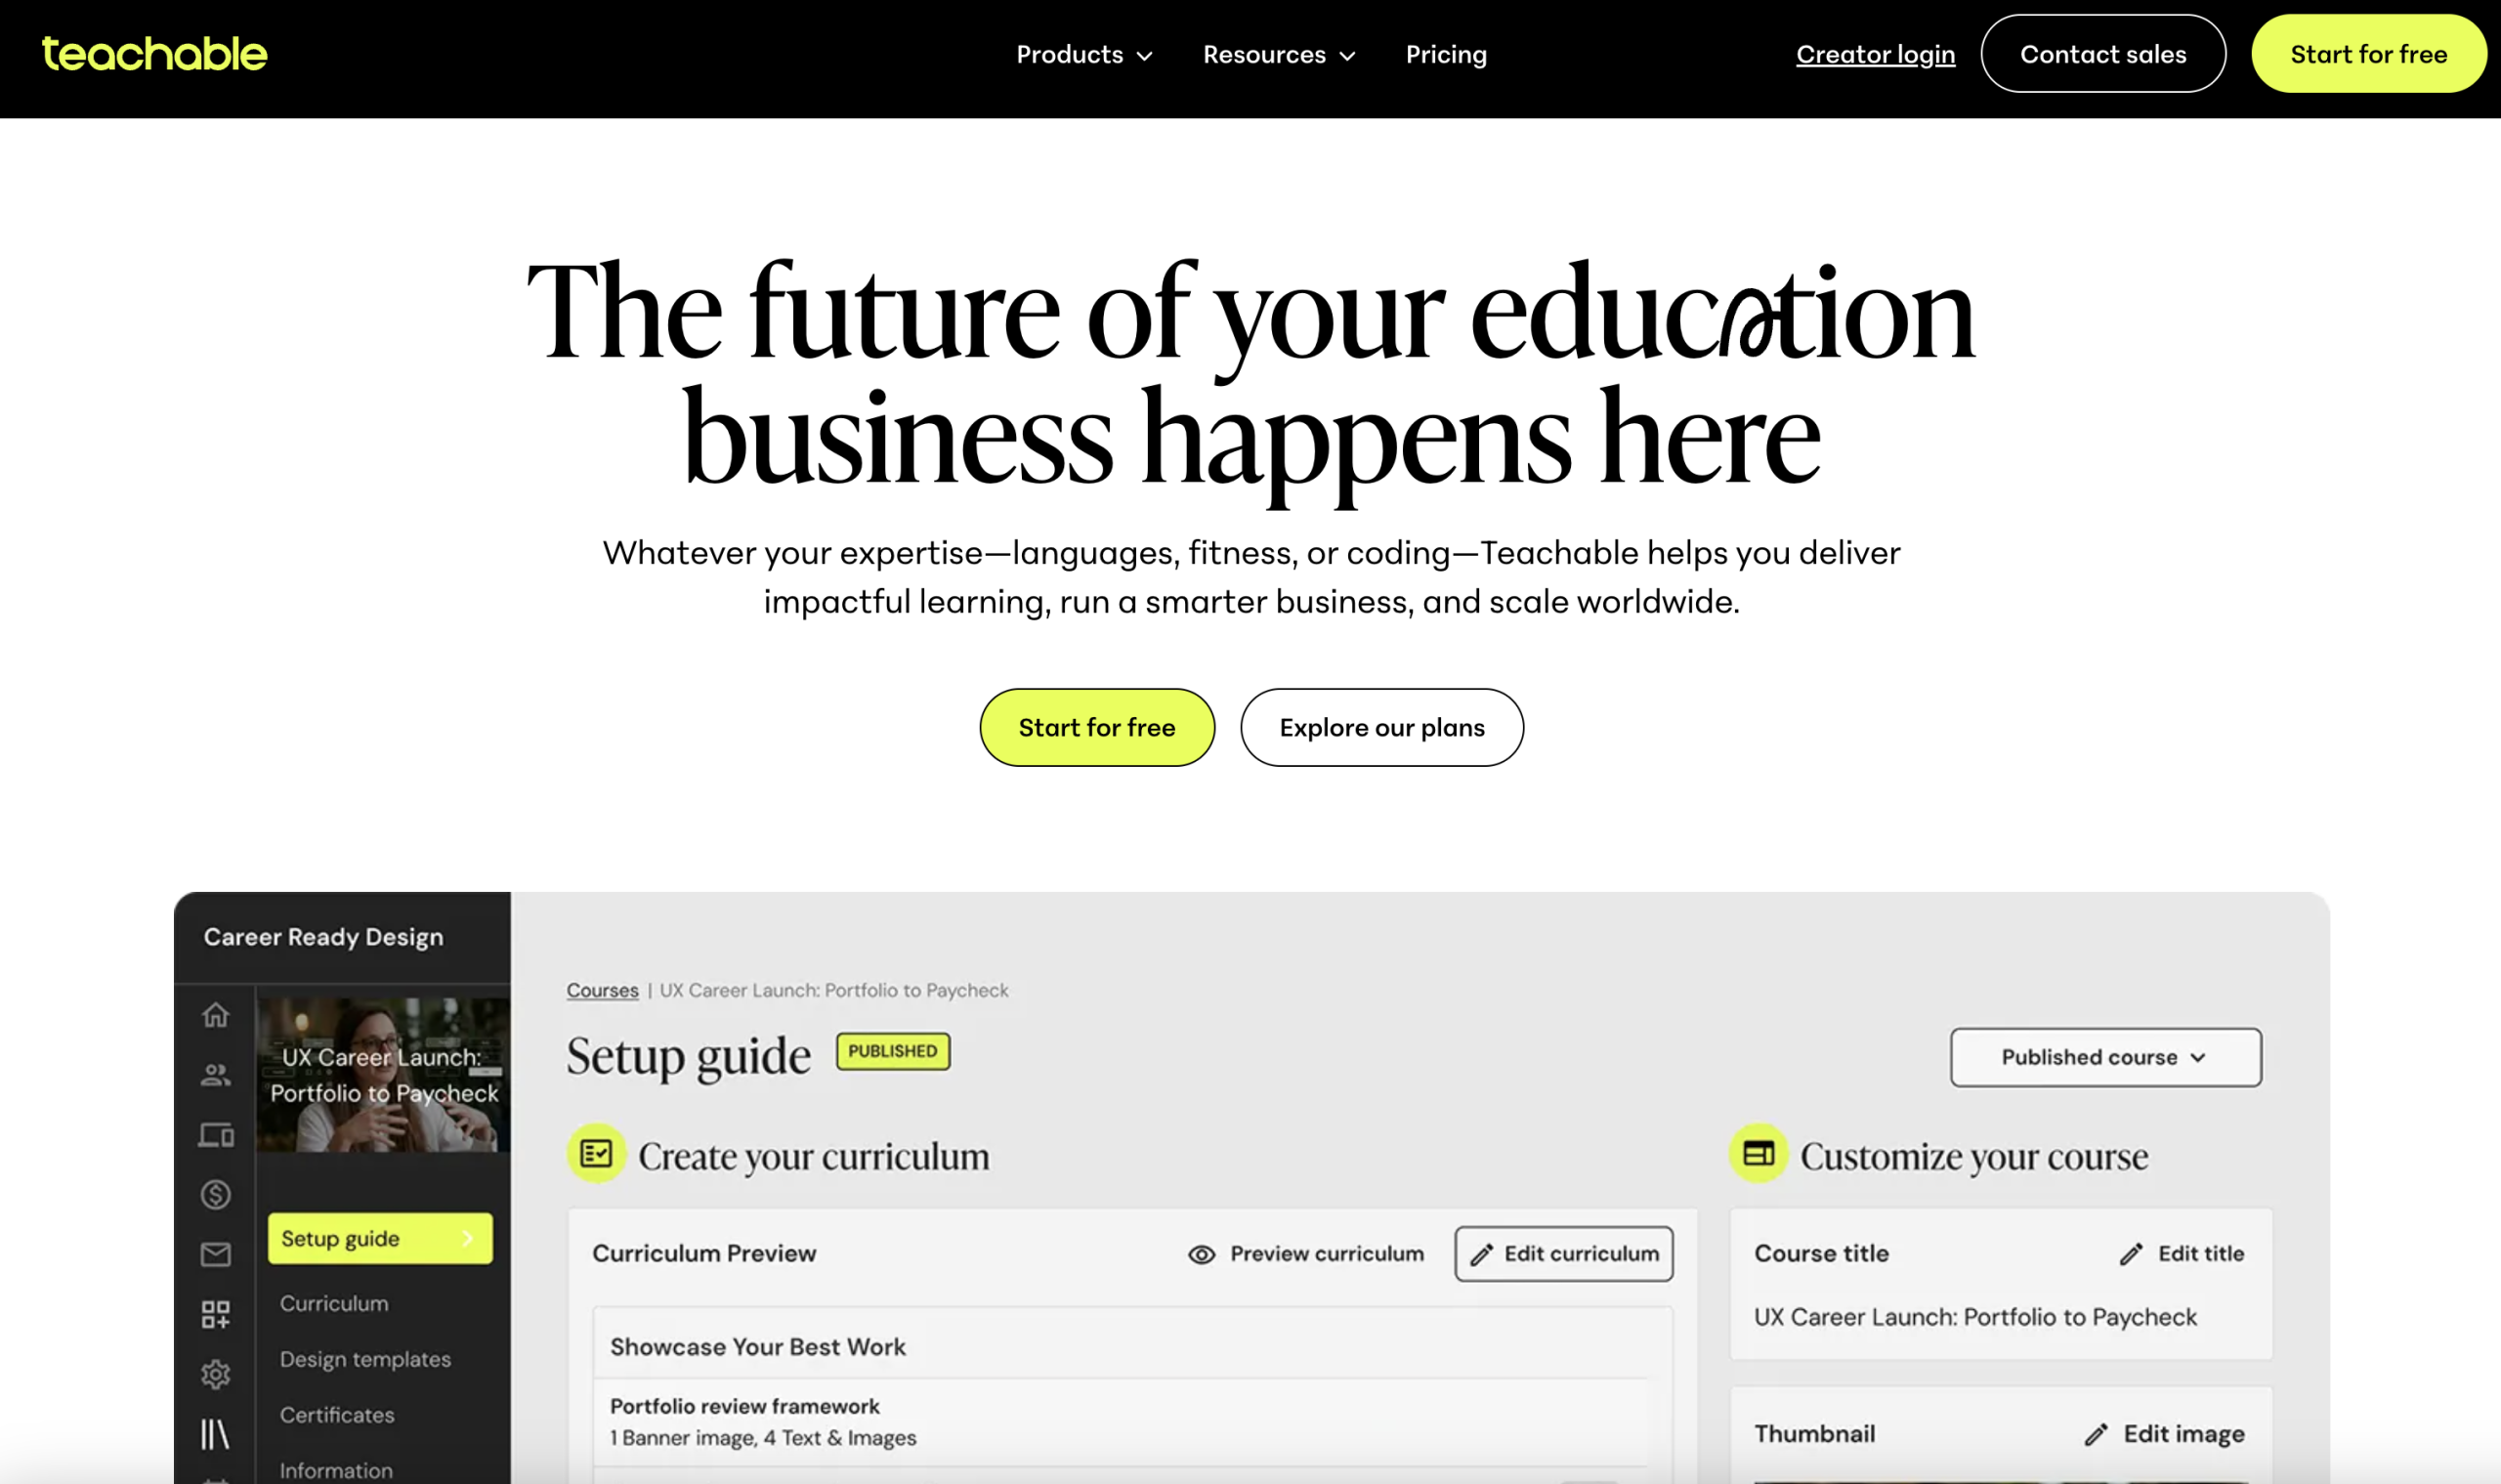Click the teachable logo
2501x1484 pixels.
[x=155, y=54]
